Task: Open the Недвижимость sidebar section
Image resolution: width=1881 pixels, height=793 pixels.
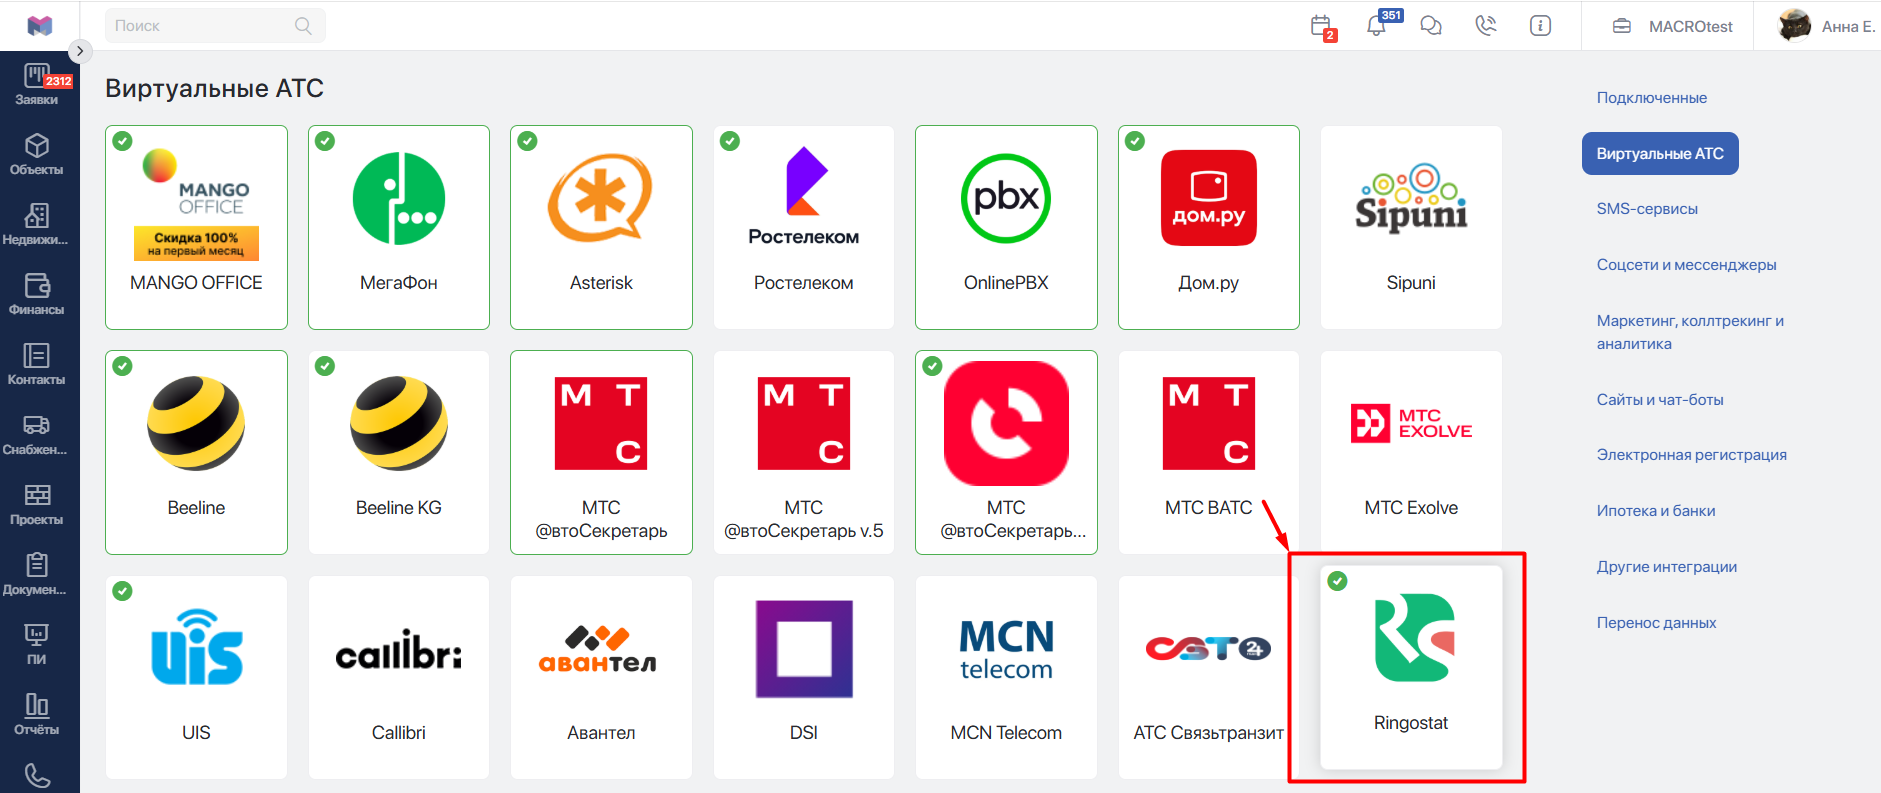Action: coord(37,225)
